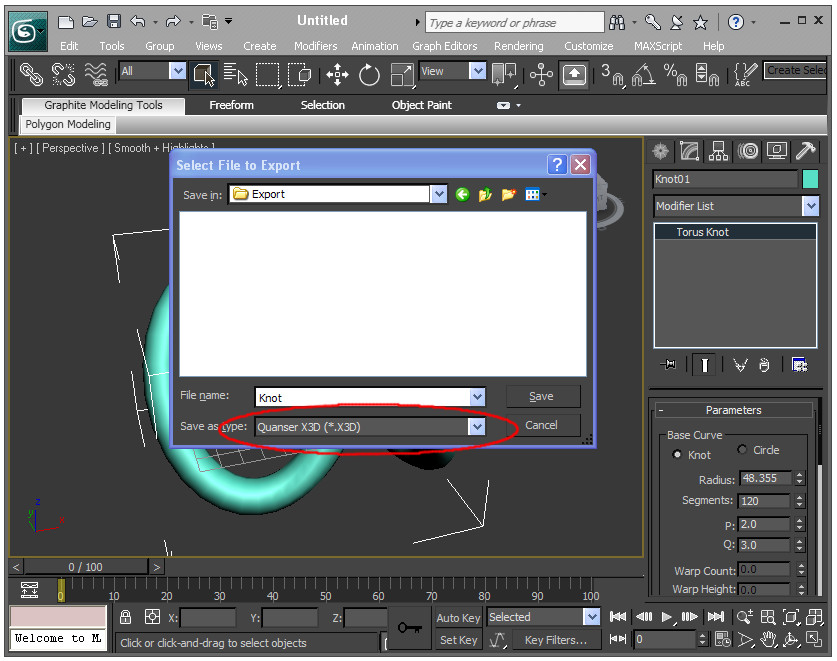This screenshot has width=837, height=661.
Task: Choose the Circle base curve option
Action: tap(740, 450)
